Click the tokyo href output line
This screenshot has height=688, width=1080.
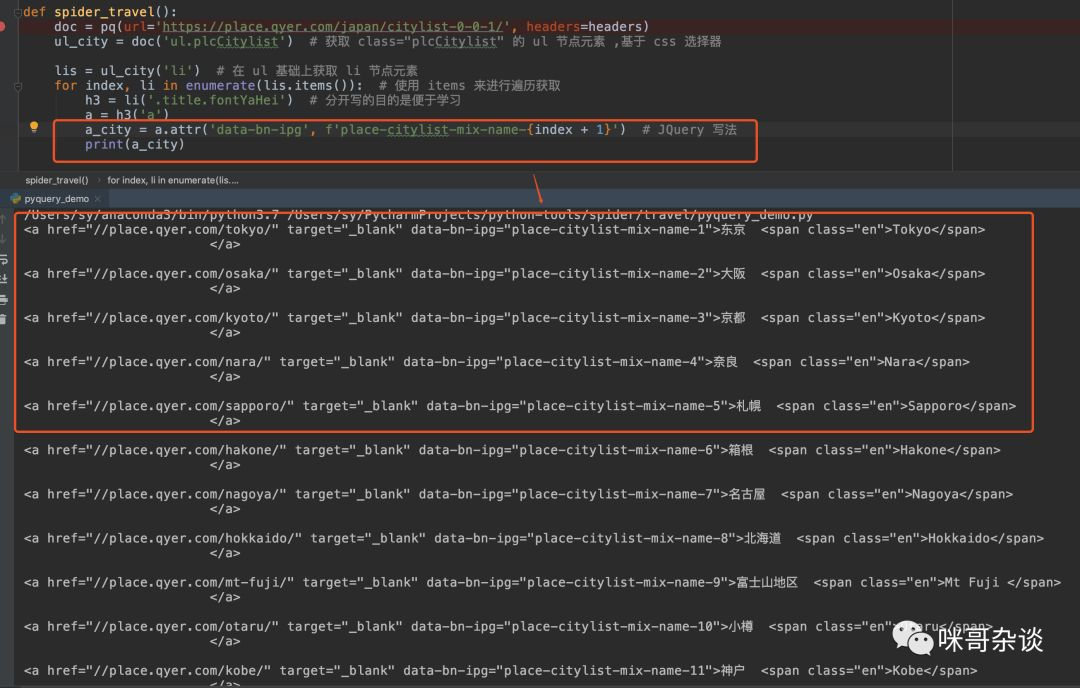(x=504, y=230)
